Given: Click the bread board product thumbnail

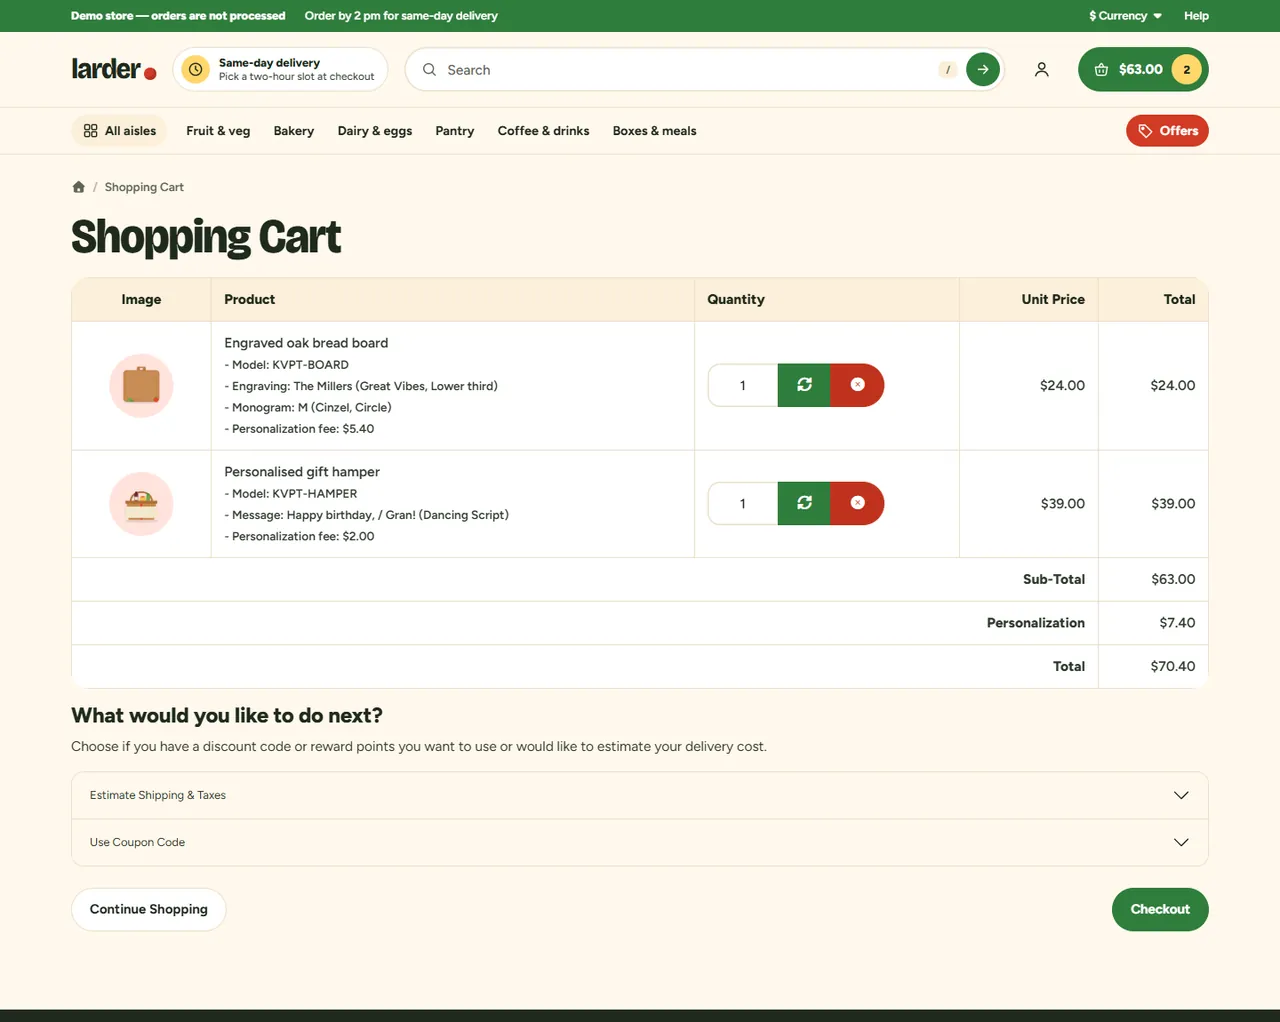Looking at the screenshot, I should (x=141, y=385).
